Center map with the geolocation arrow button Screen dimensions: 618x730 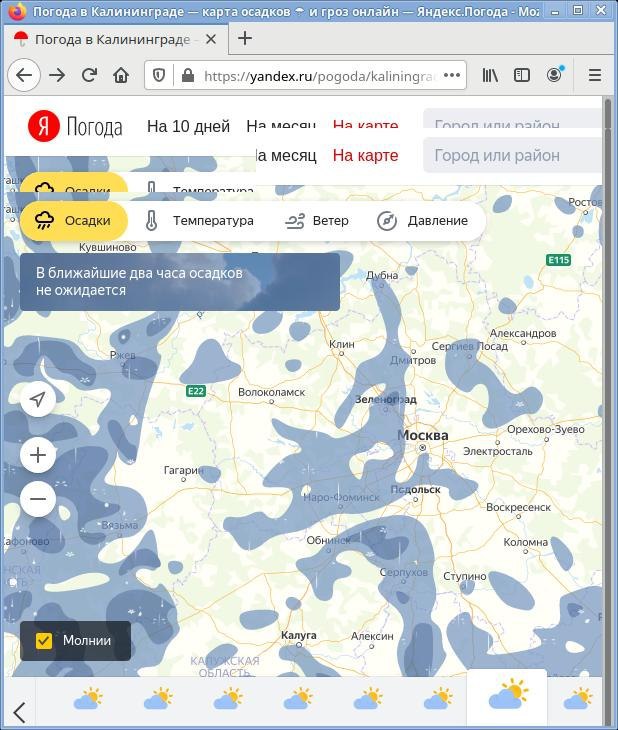coord(38,399)
